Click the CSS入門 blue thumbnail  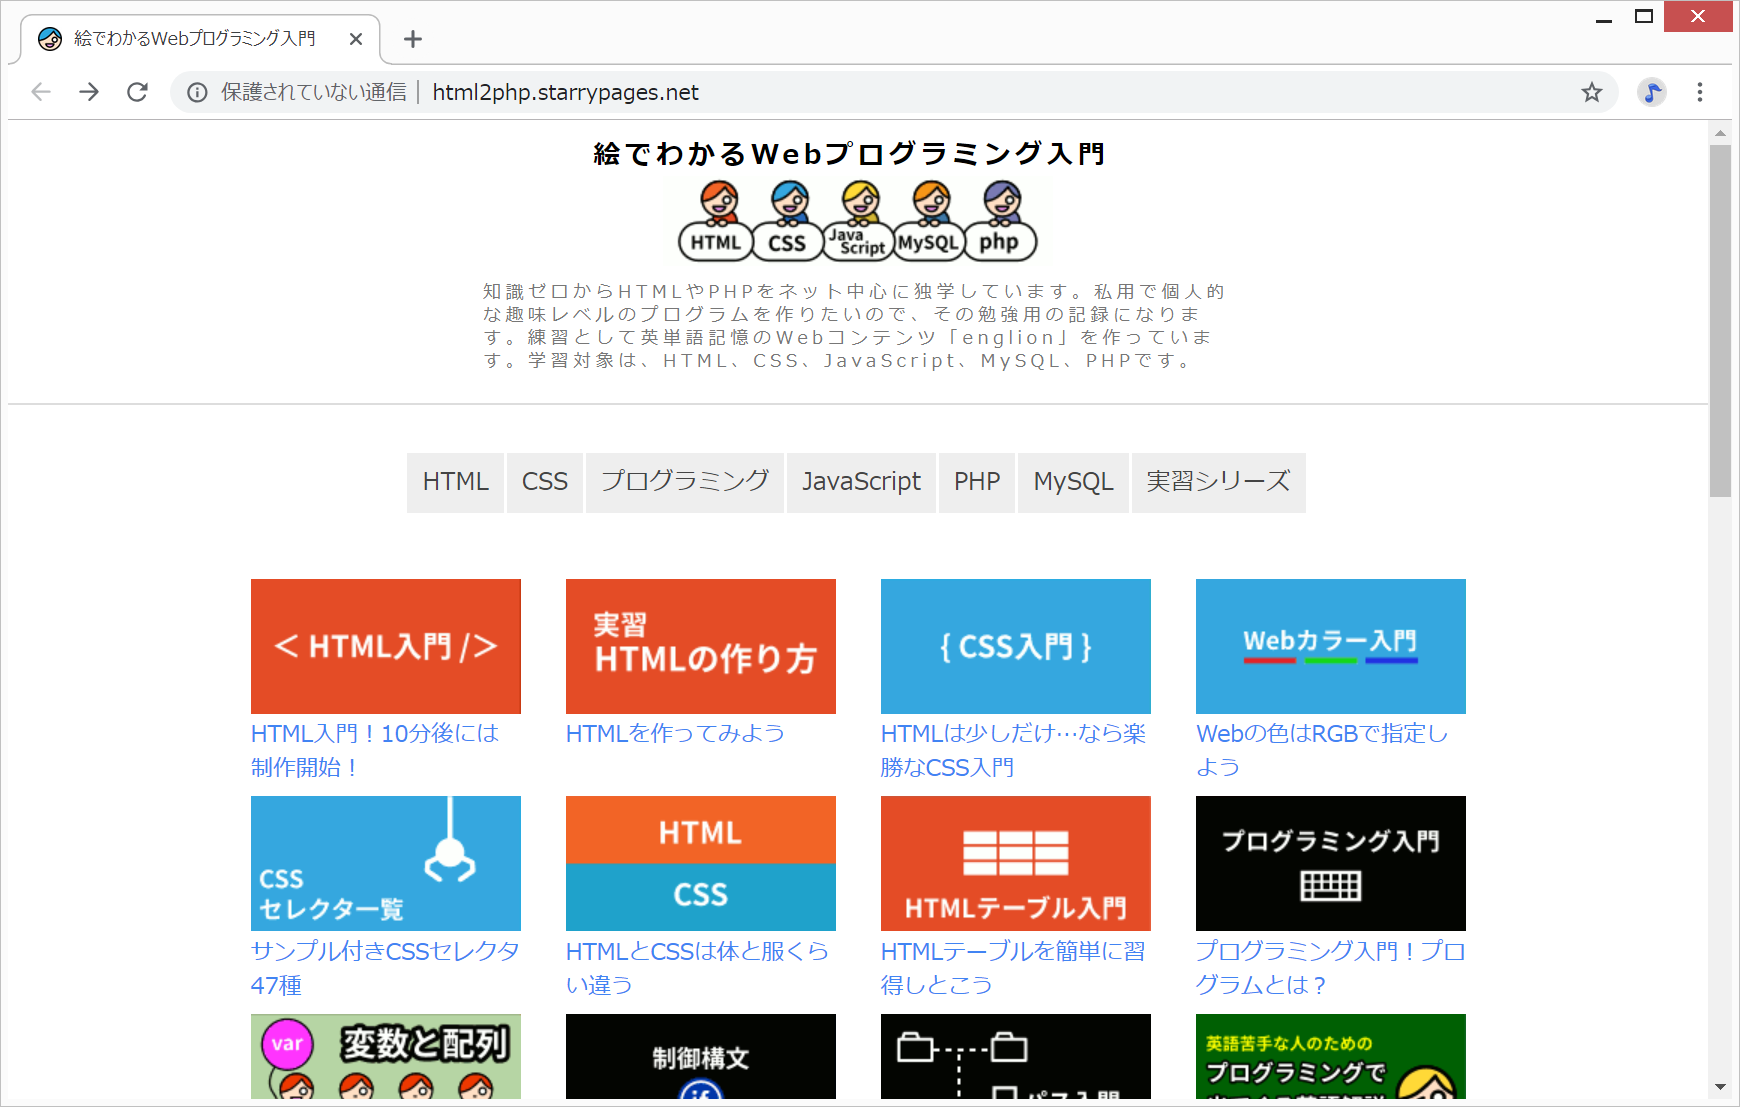pos(1015,646)
